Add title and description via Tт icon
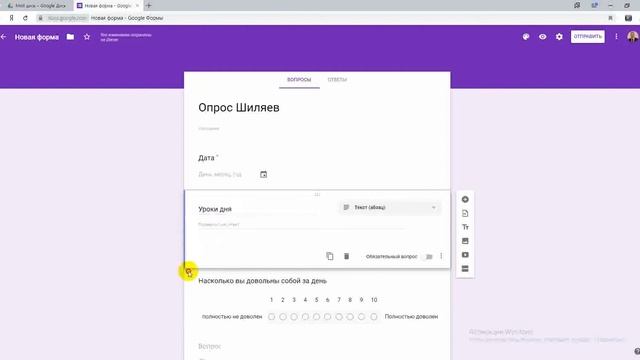 click(465, 227)
